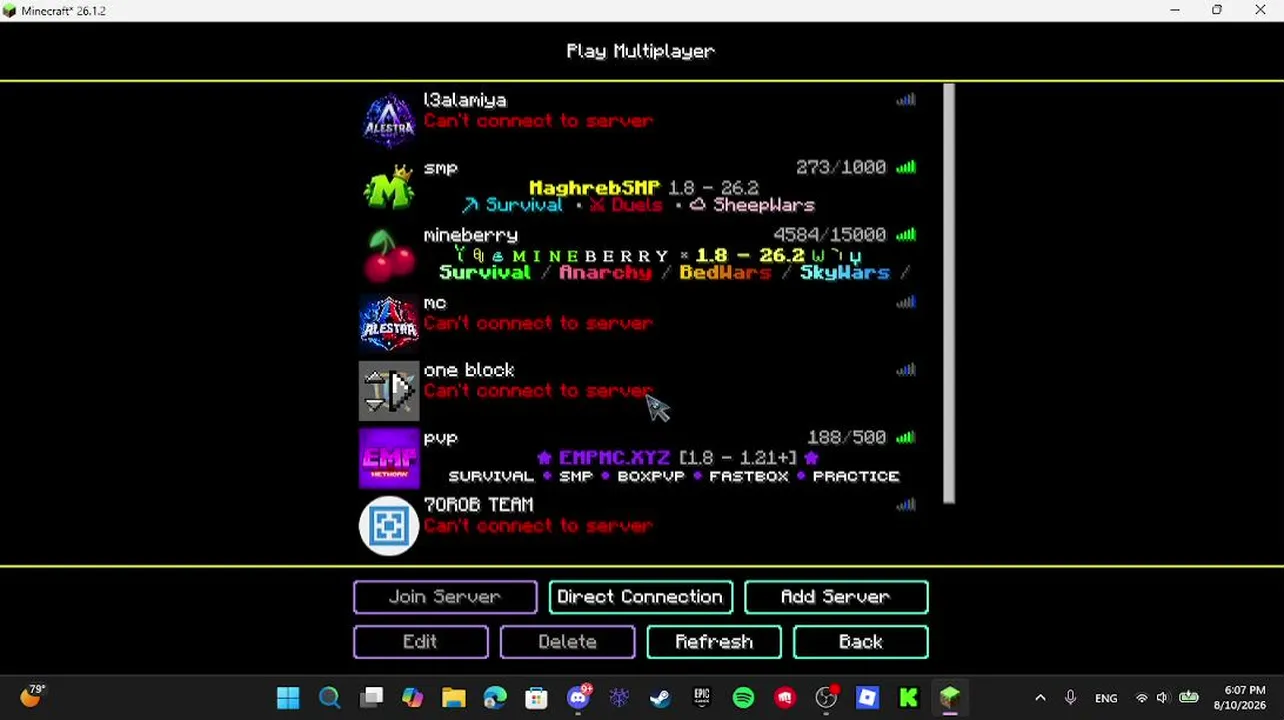Switch the ENG input language
Viewport: 1284px width, 720px height.
1106,698
